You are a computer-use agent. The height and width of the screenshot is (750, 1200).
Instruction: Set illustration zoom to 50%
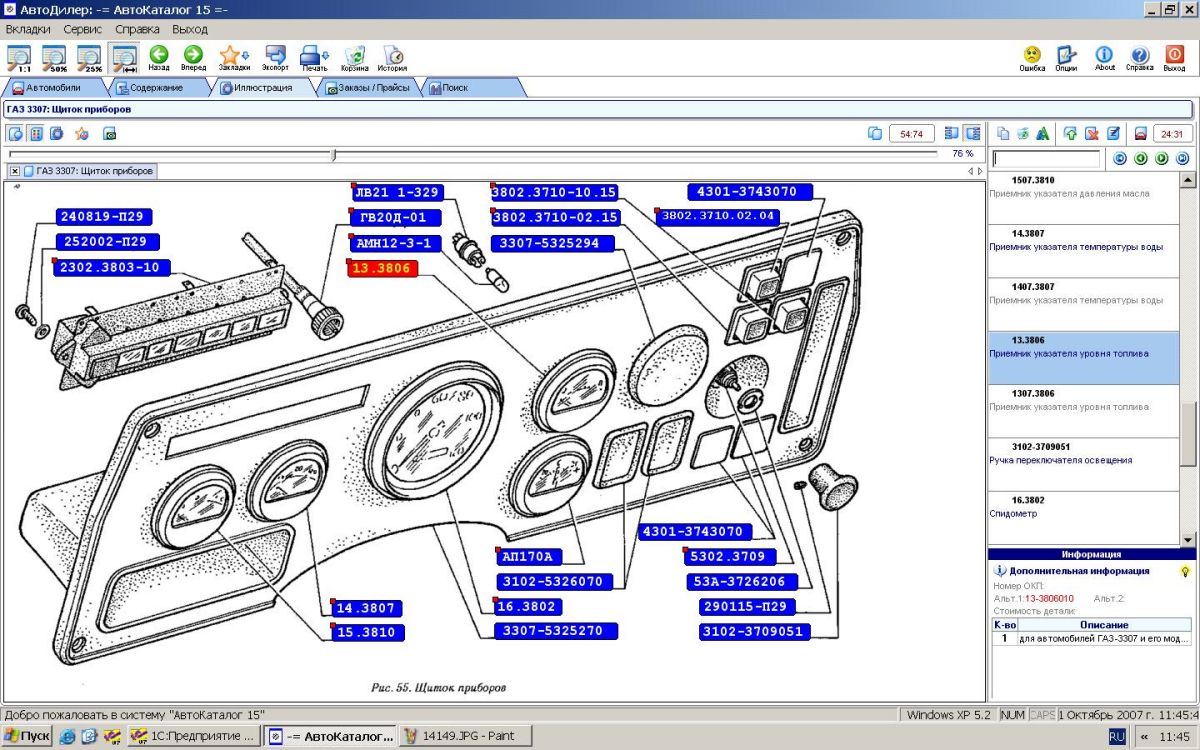[x=54, y=58]
